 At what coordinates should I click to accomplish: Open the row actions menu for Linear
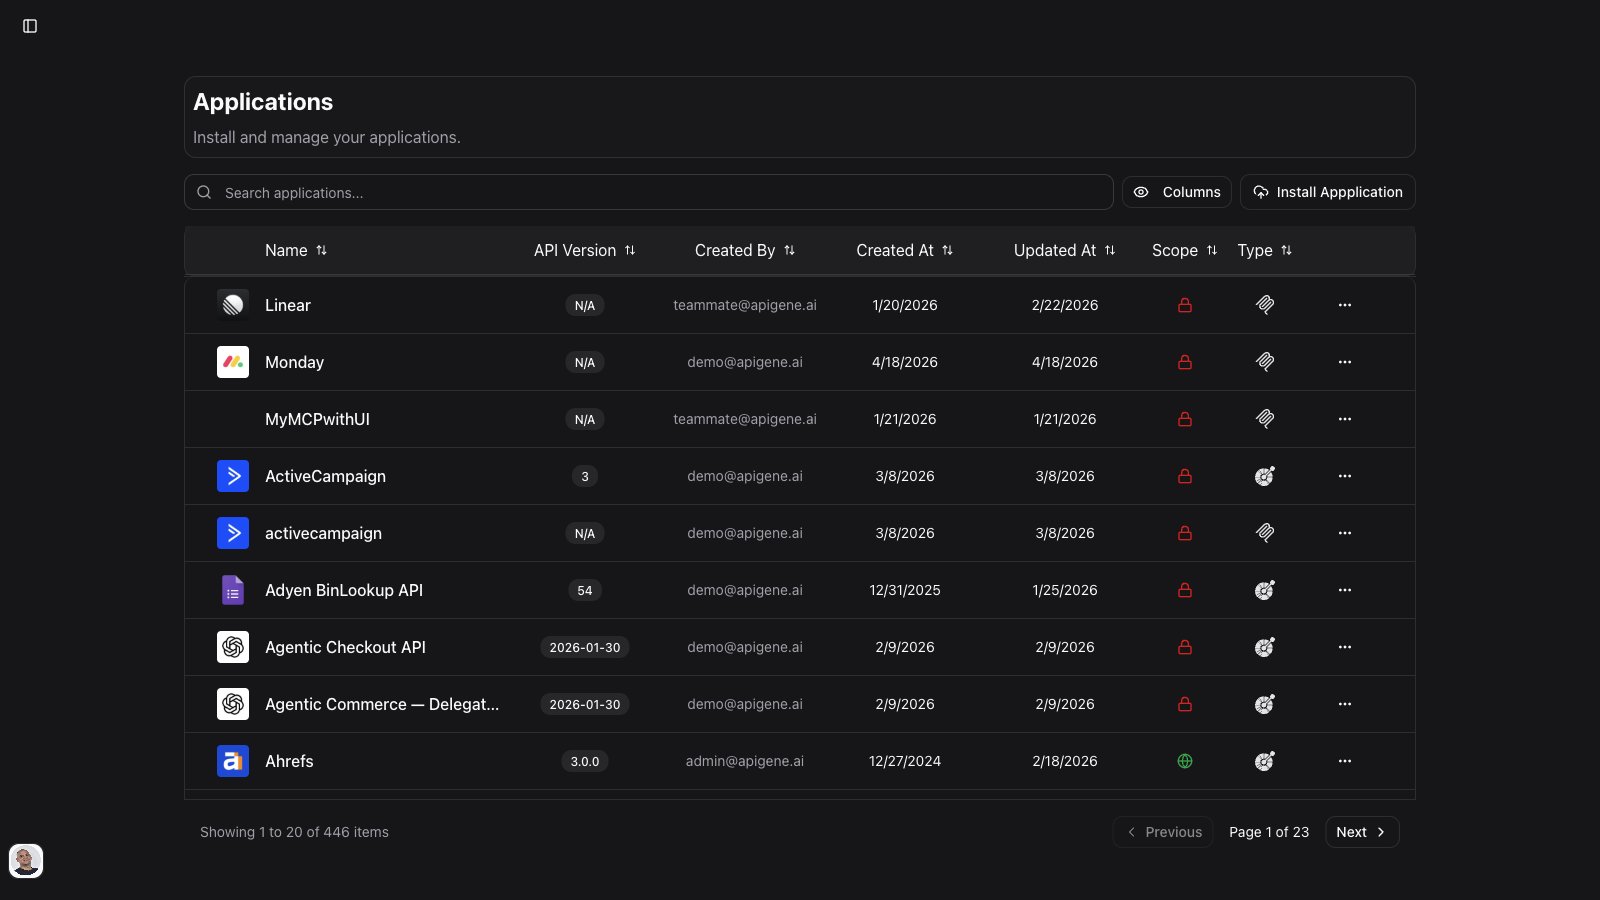coord(1345,305)
